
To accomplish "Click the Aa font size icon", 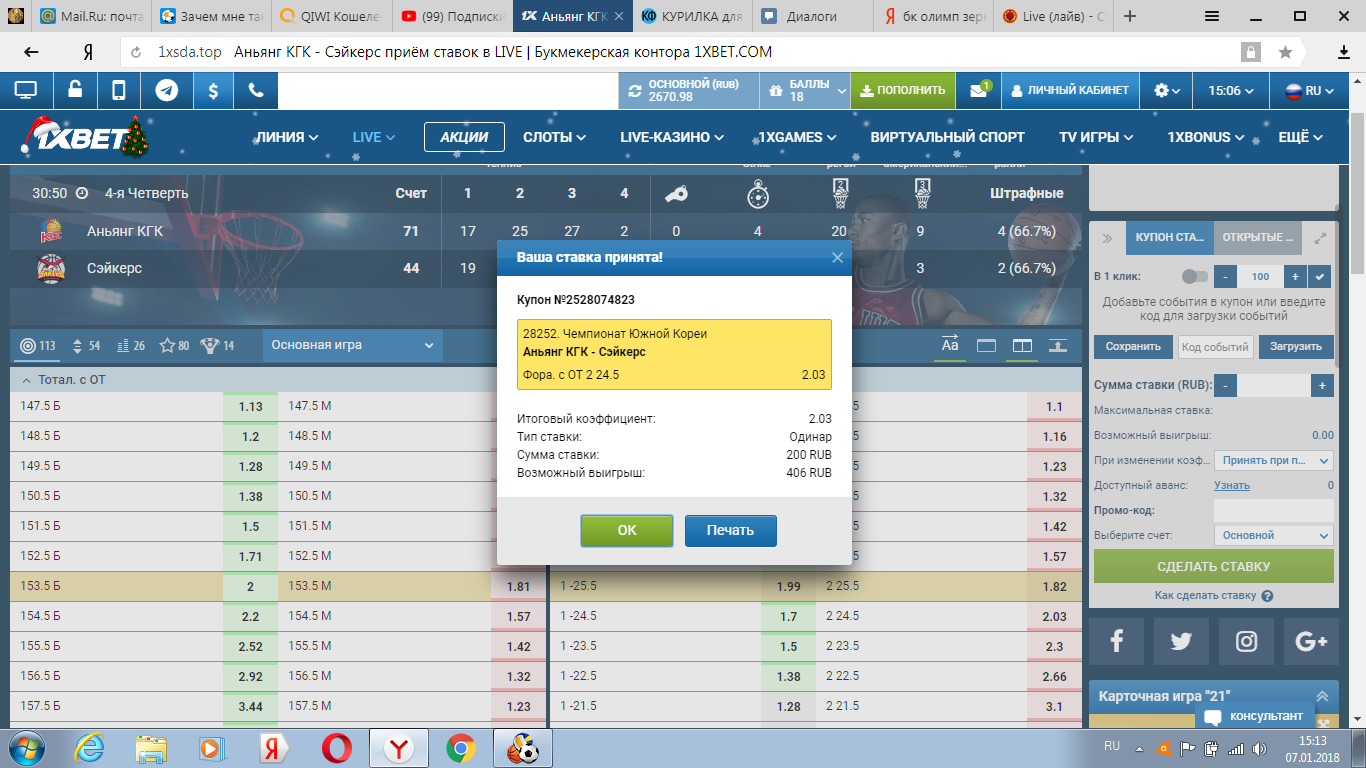I will pyautogui.click(x=950, y=345).
